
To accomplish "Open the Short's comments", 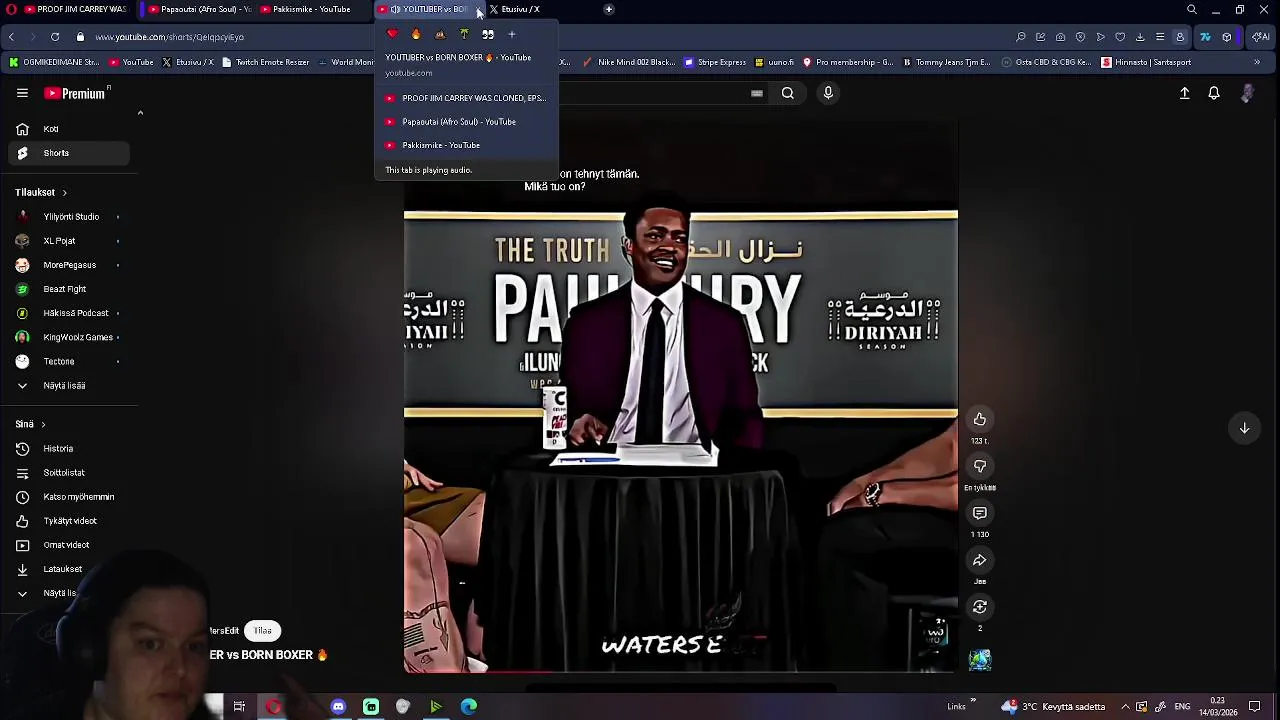I will (980, 513).
